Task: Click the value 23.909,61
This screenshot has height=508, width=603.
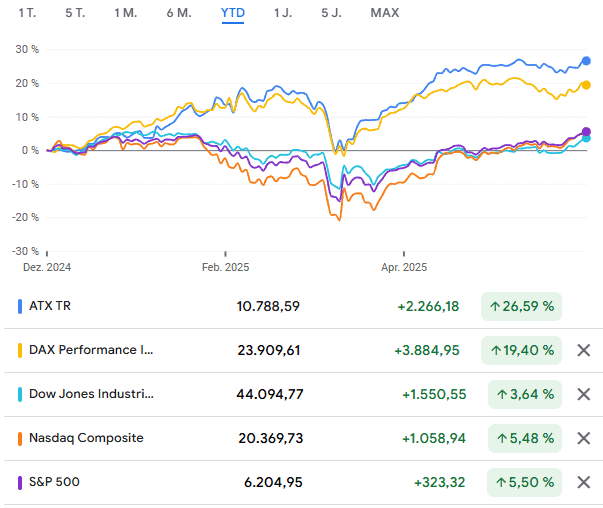Action: 268,350
